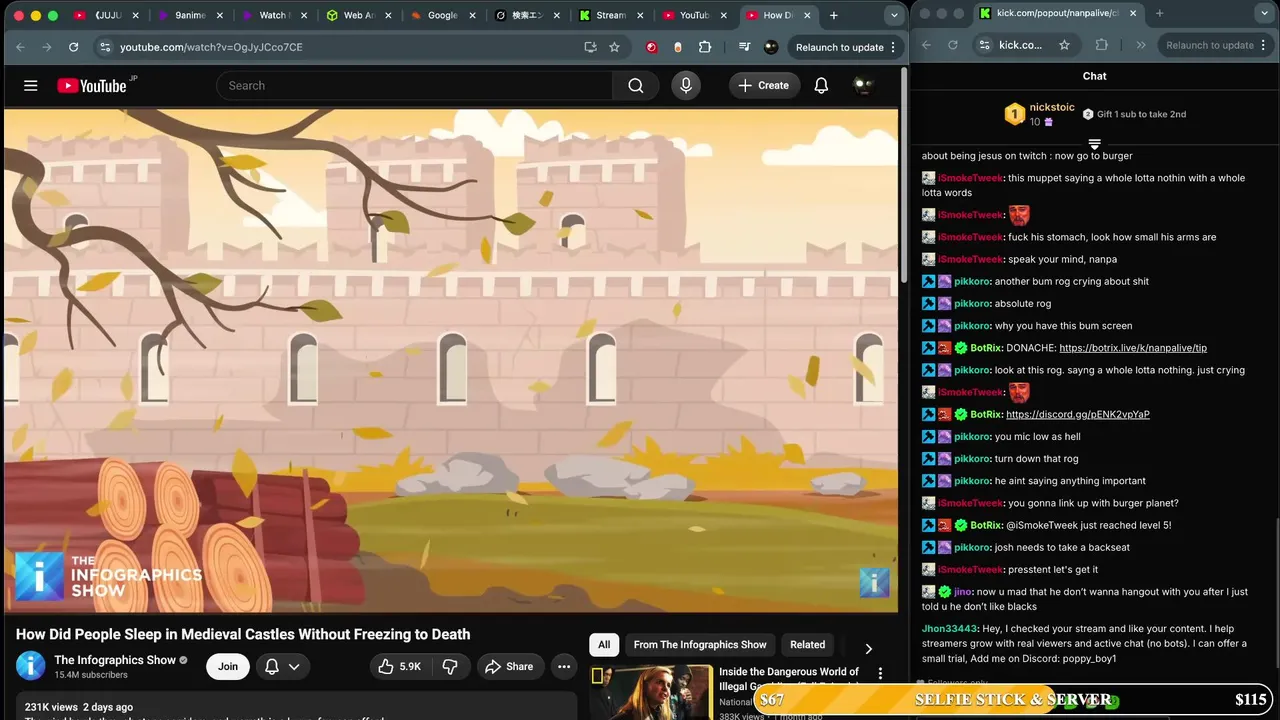
Task: Click the Share button
Action: [508, 667]
